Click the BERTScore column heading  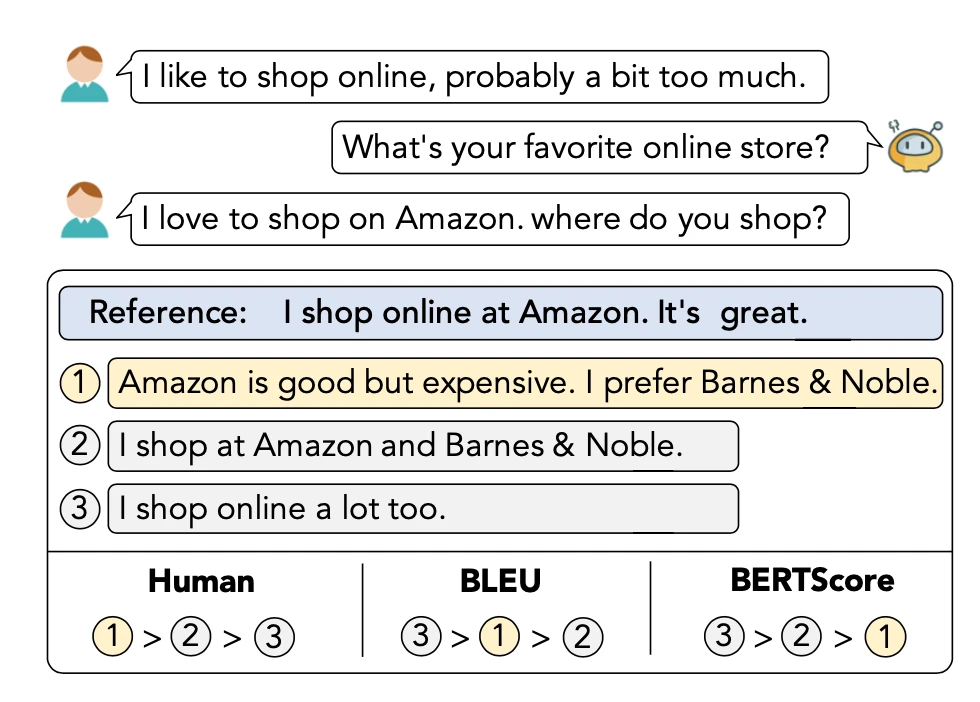[812, 581]
